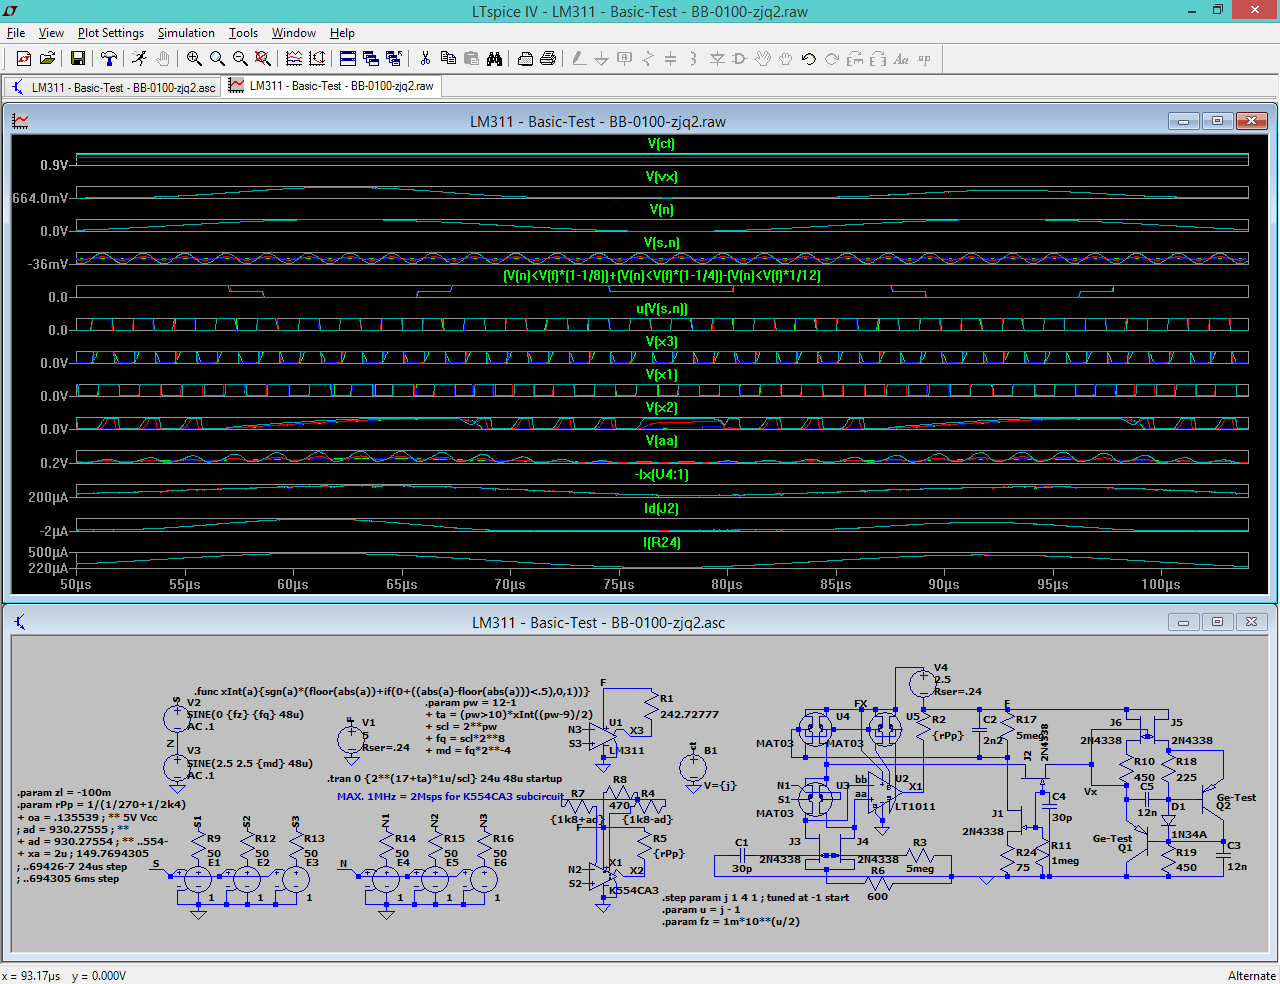This screenshot has height=984, width=1280.
Task: Open the Tools menu
Action: point(243,33)
